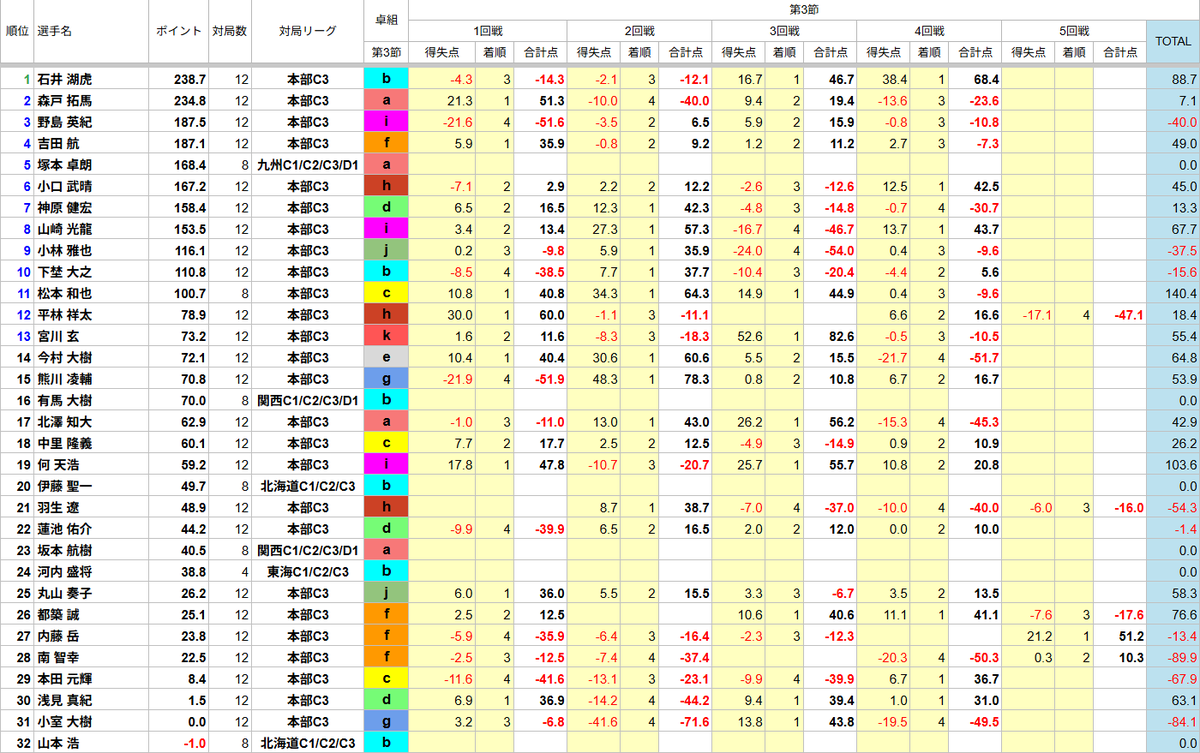Image resolution: width=1200 pixels, height=753 pixels.
Task: Select player name 野島 英紀
Action: [x=63, y=121]
